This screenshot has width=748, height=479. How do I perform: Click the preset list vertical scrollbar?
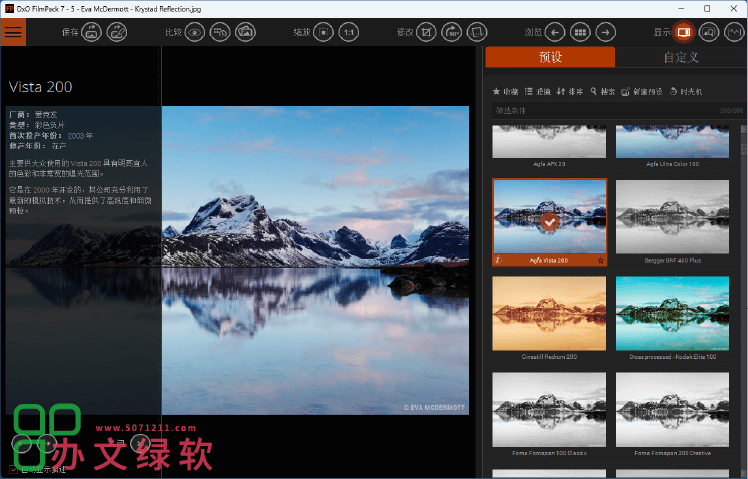(743, 301)
